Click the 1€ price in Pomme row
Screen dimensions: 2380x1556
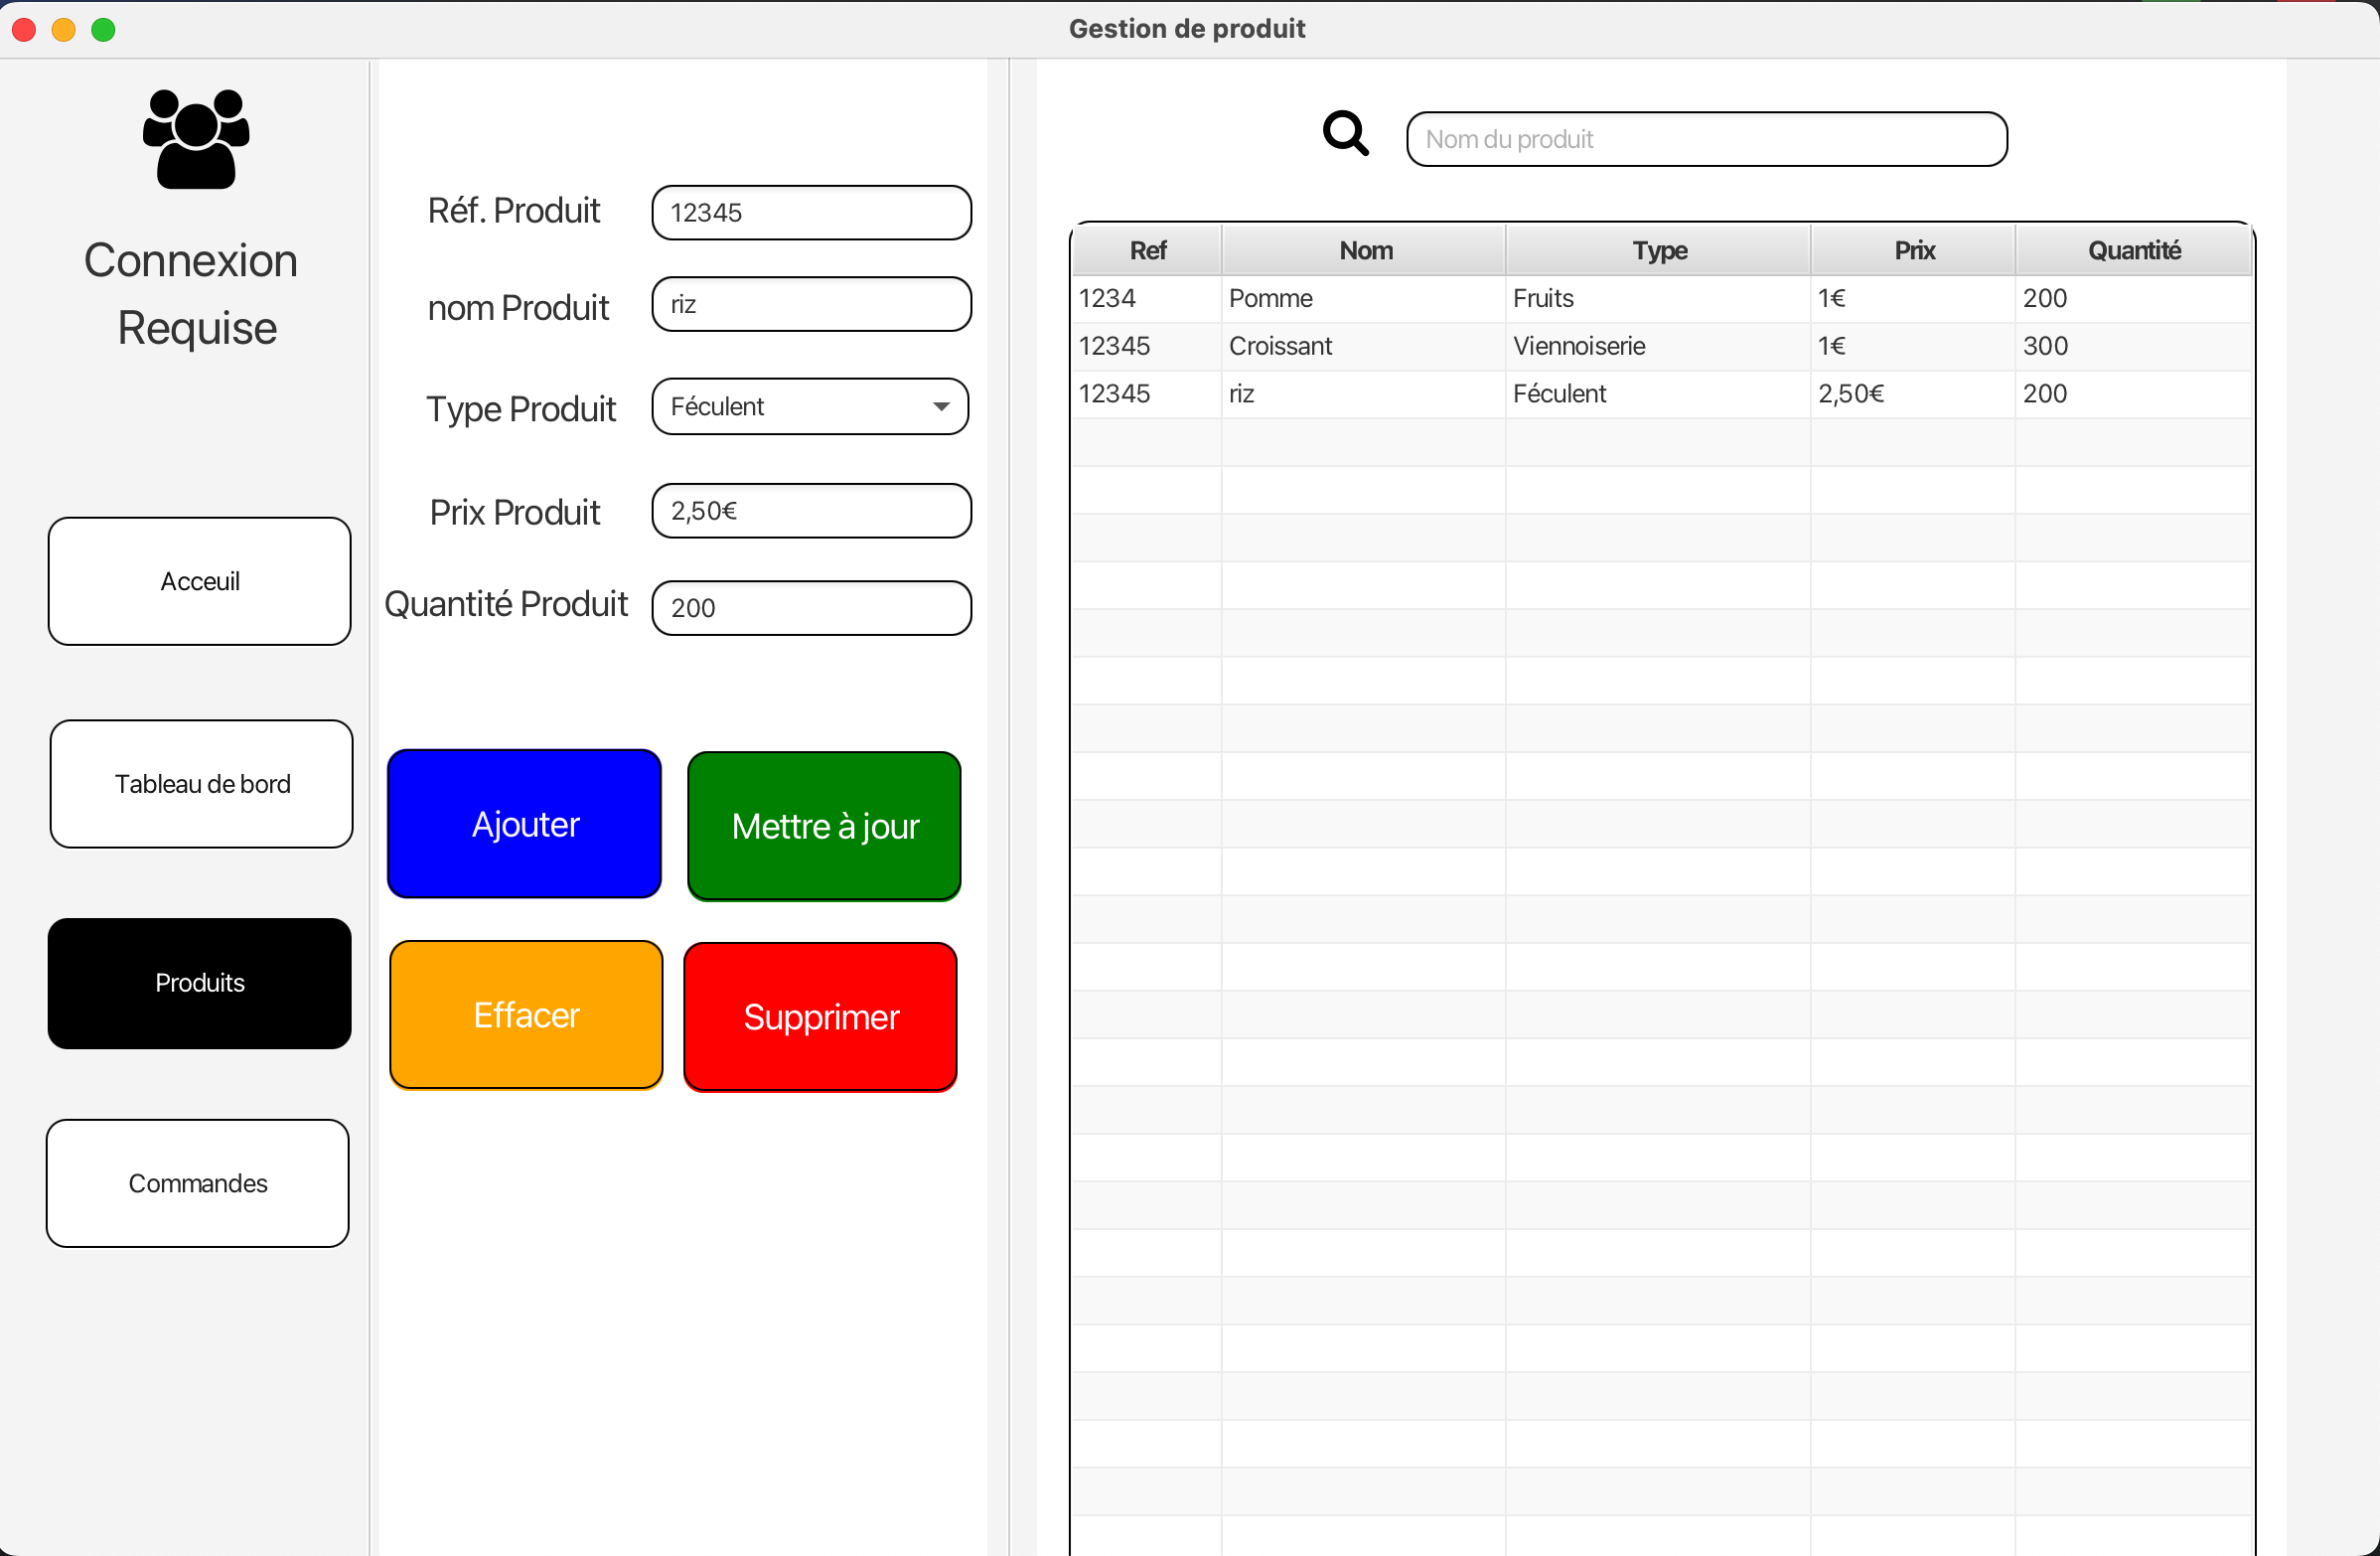(1914, 298)
